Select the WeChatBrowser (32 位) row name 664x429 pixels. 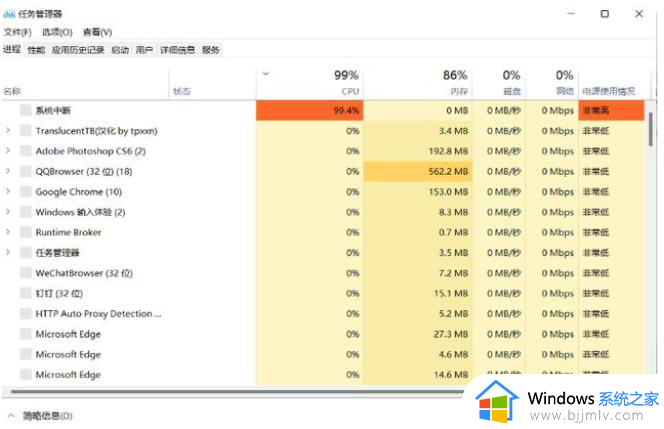[84, 273]
